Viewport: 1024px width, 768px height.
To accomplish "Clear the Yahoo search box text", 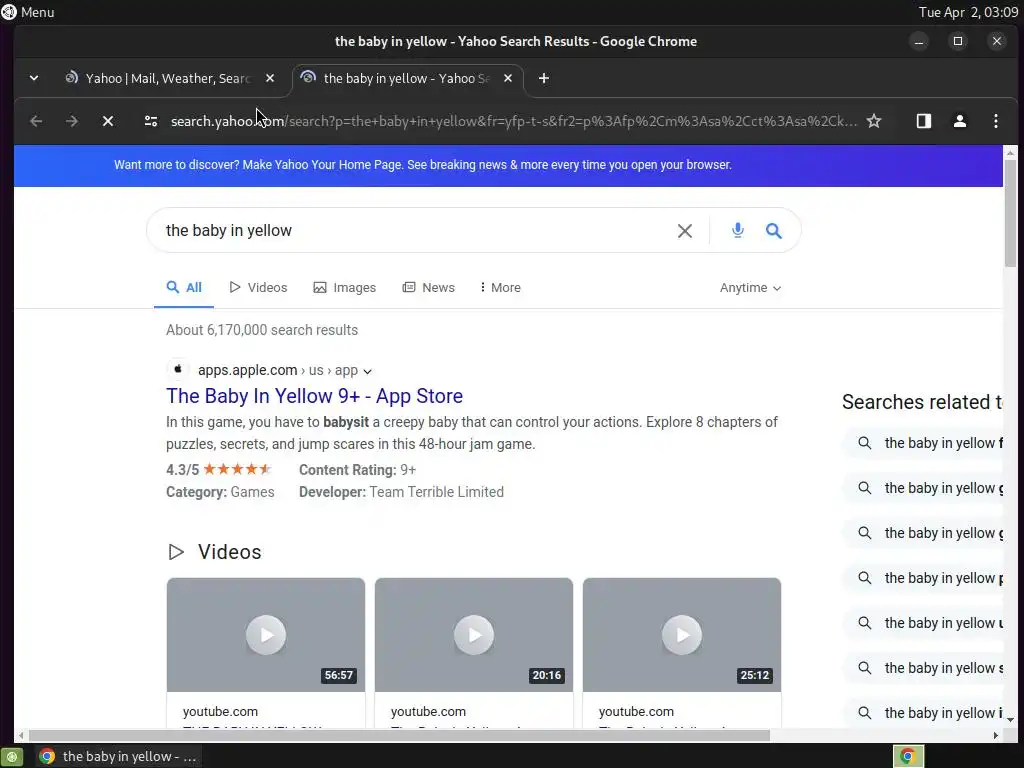I will (684, 231).
